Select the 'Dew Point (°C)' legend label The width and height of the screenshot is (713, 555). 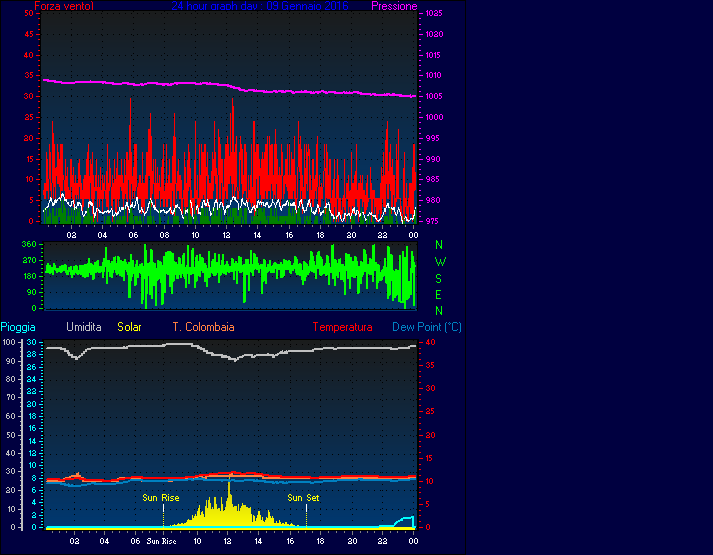427,327
